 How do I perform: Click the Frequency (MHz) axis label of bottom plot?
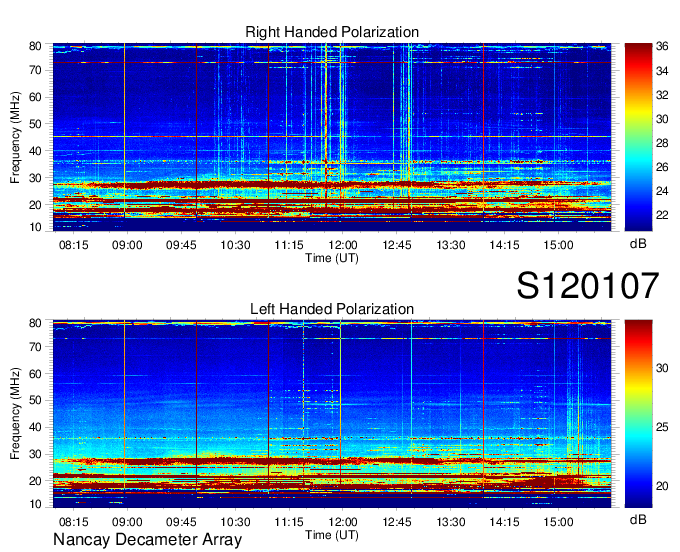[x=15, y=414]
